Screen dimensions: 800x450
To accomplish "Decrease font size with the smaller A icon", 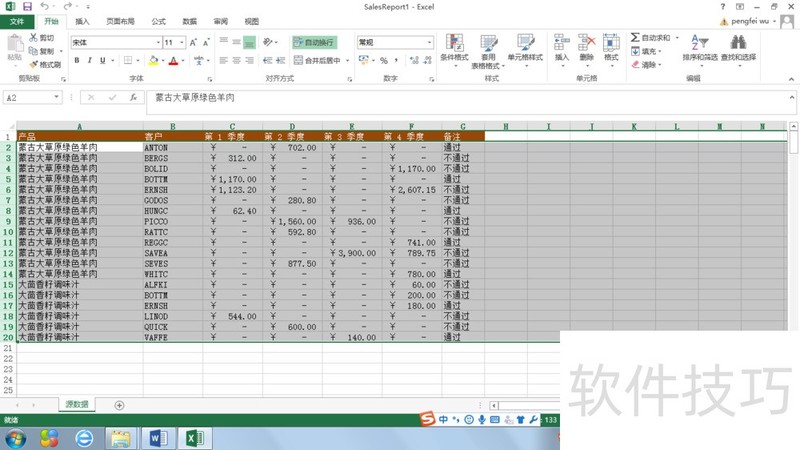I will point(206,42).
